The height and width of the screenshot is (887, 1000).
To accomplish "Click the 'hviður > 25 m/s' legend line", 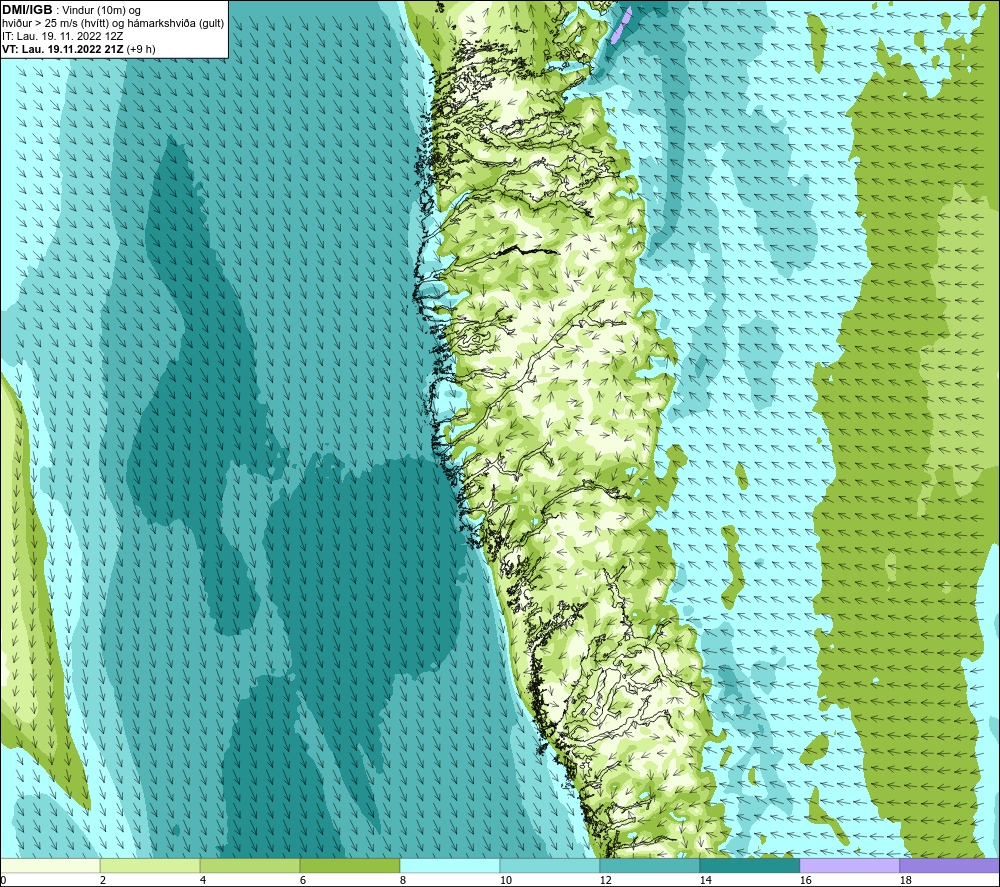I will pos(113,24).
